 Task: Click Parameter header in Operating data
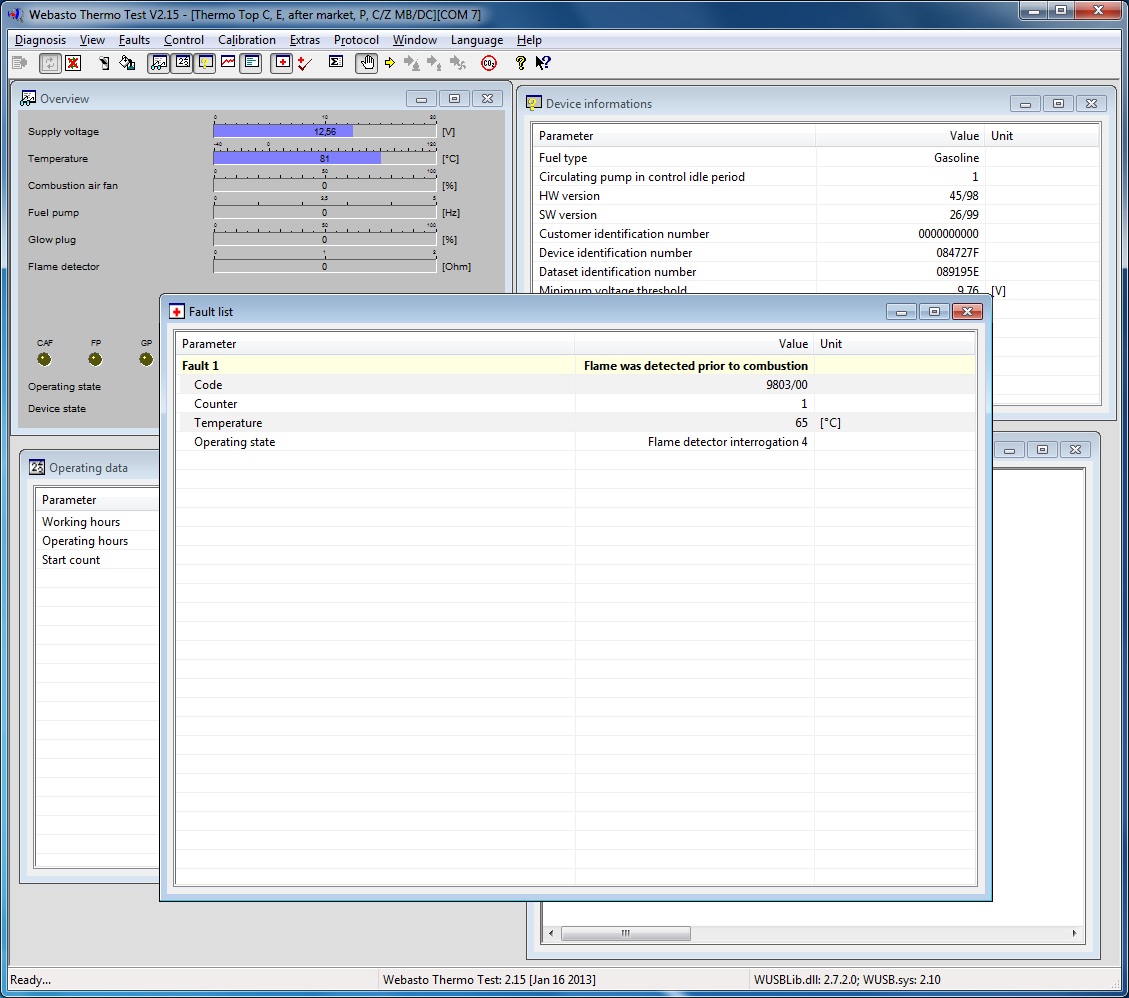[97, 500]
